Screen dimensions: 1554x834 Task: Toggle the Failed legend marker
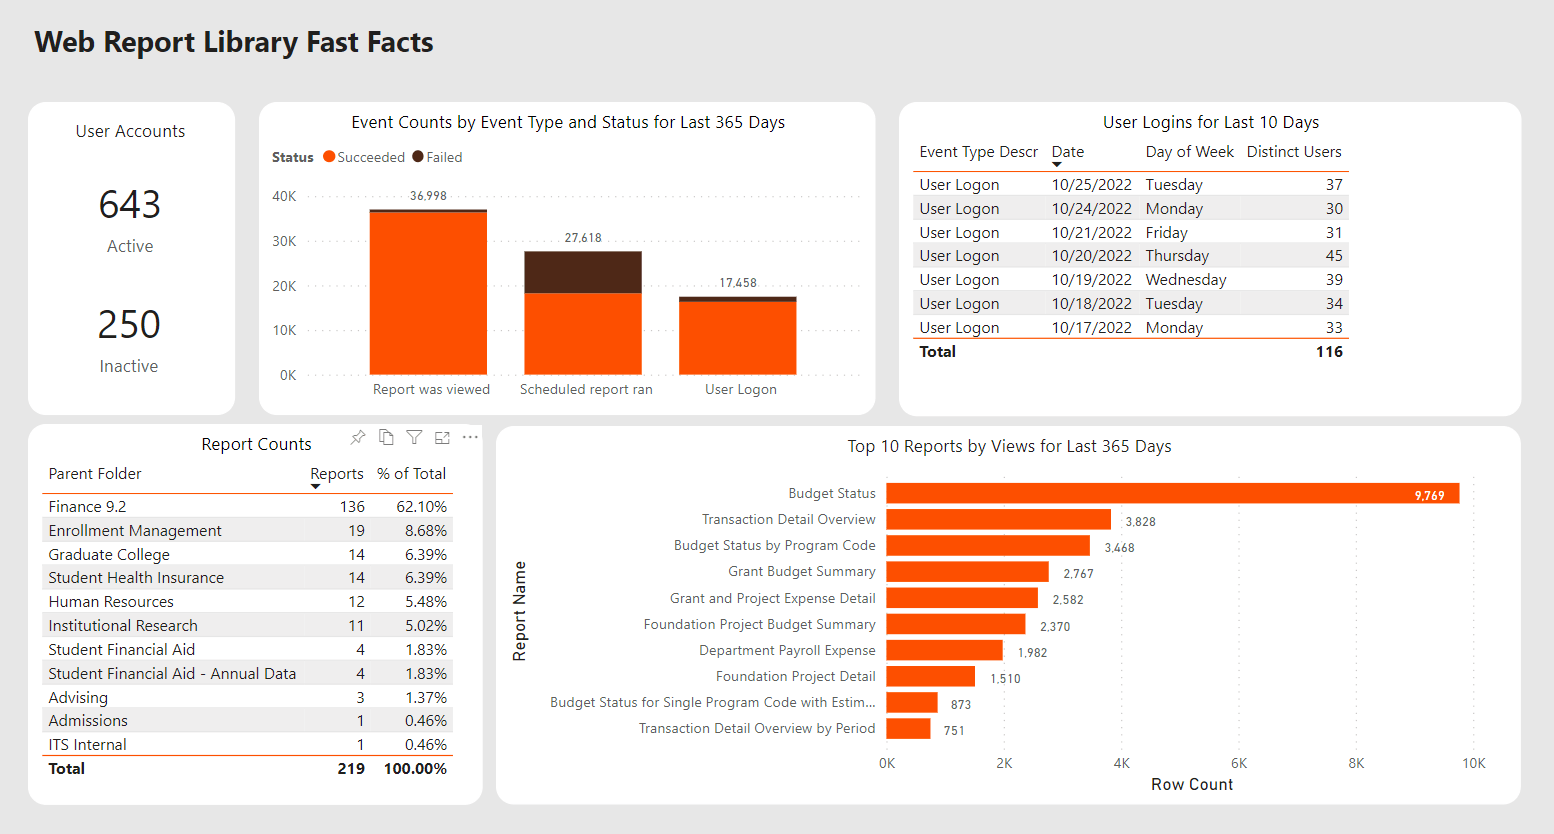pos(418,157)
